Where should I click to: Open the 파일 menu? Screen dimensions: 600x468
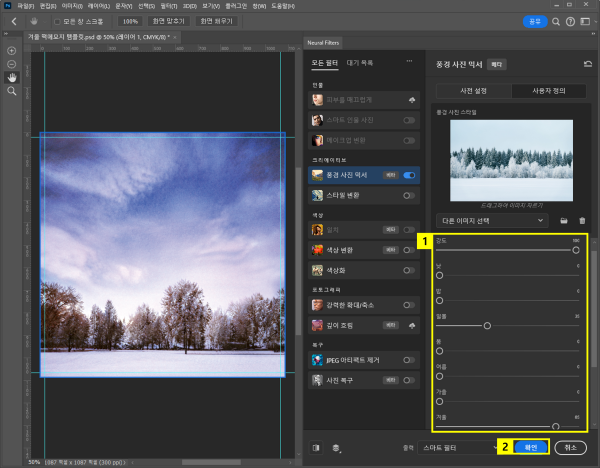coord(26,6)
